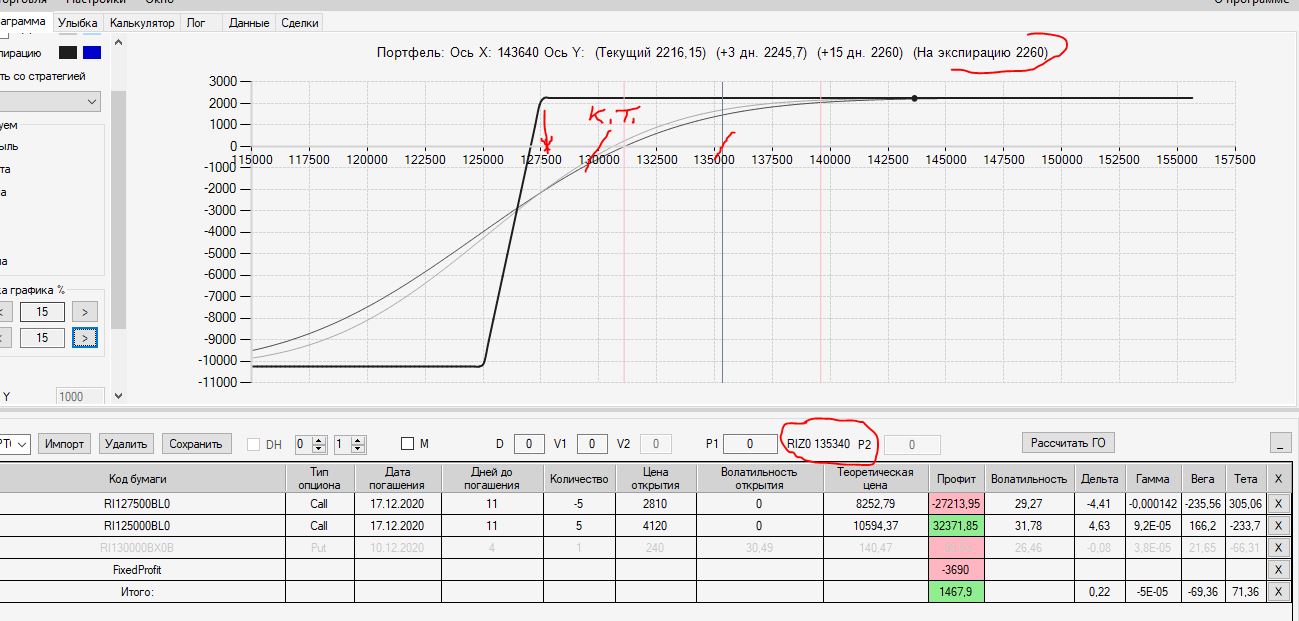
Task: Click the FixedProfit value -3690
Action: tap(957, 570)
